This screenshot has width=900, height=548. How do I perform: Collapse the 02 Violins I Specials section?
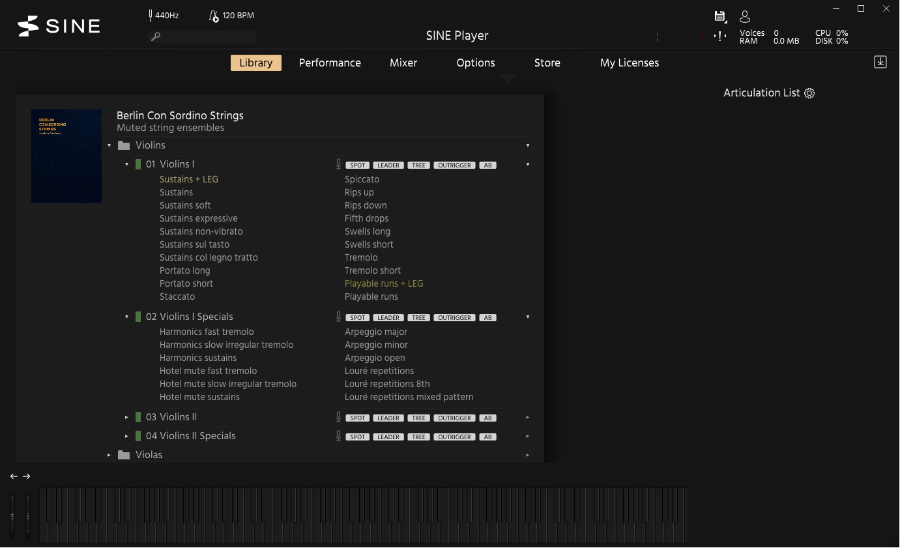(127, 317)
